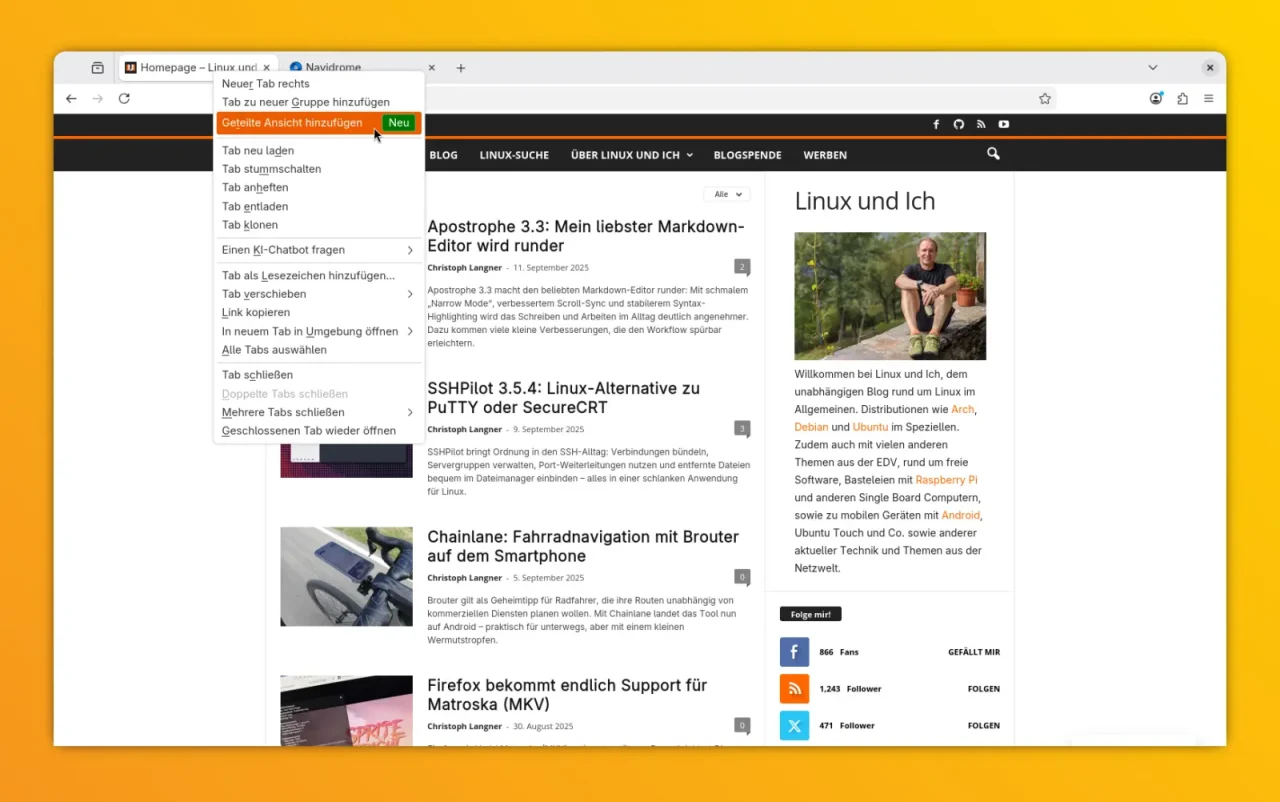Open a new tab with the plus button

(x=460, y=67)
